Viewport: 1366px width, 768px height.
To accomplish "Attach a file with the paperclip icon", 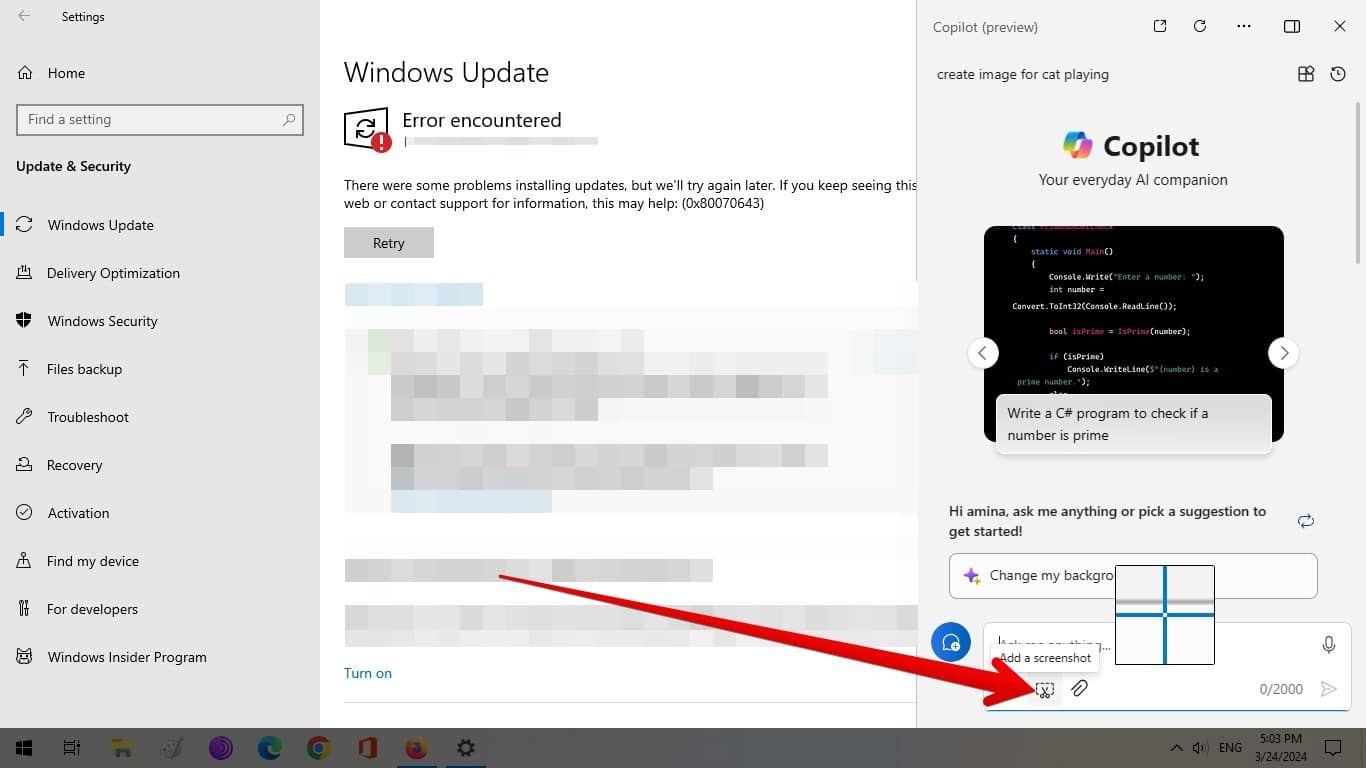I will coord(1079,688).
